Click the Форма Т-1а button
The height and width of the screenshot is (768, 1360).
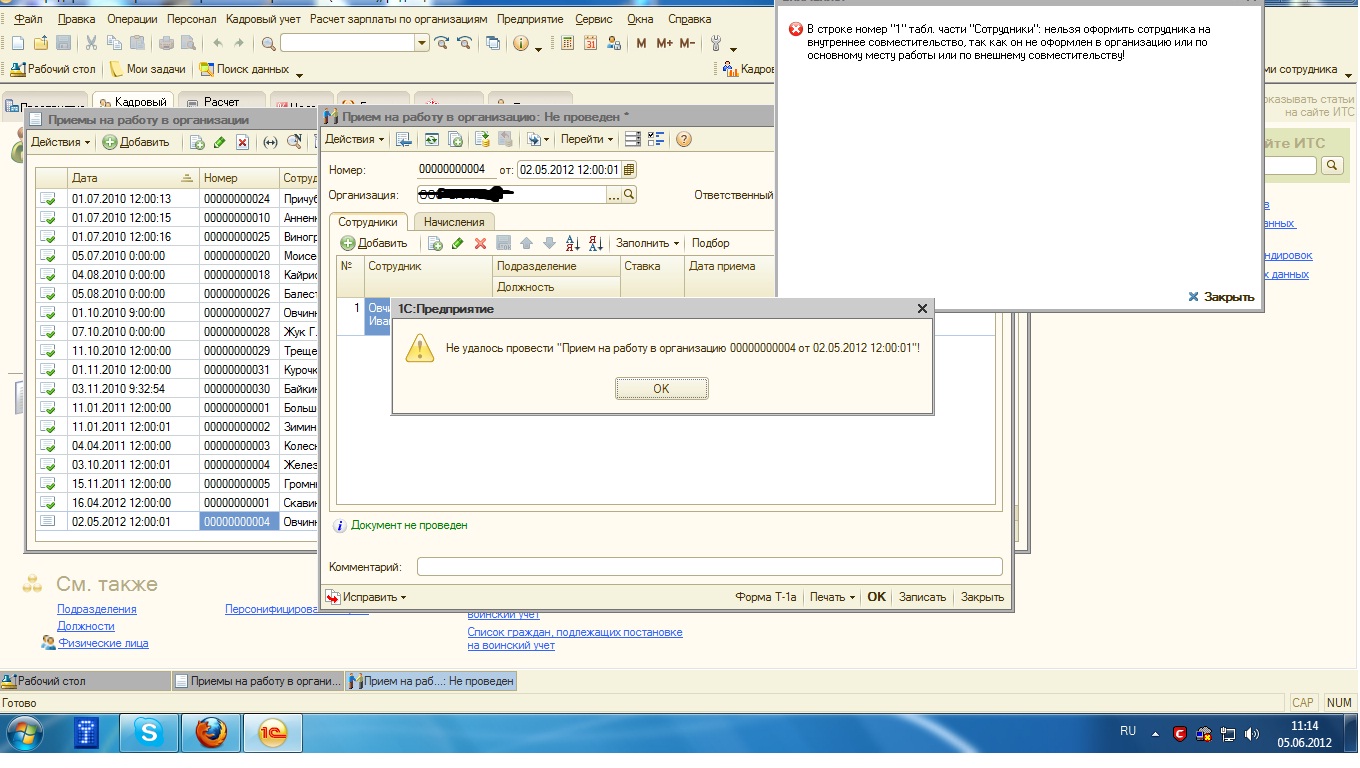point(766,597)
